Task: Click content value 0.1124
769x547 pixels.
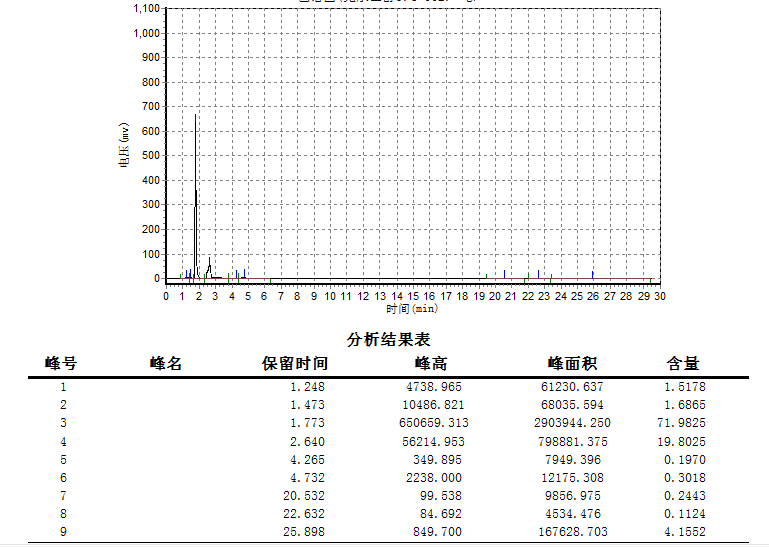Action: [685, 514]
